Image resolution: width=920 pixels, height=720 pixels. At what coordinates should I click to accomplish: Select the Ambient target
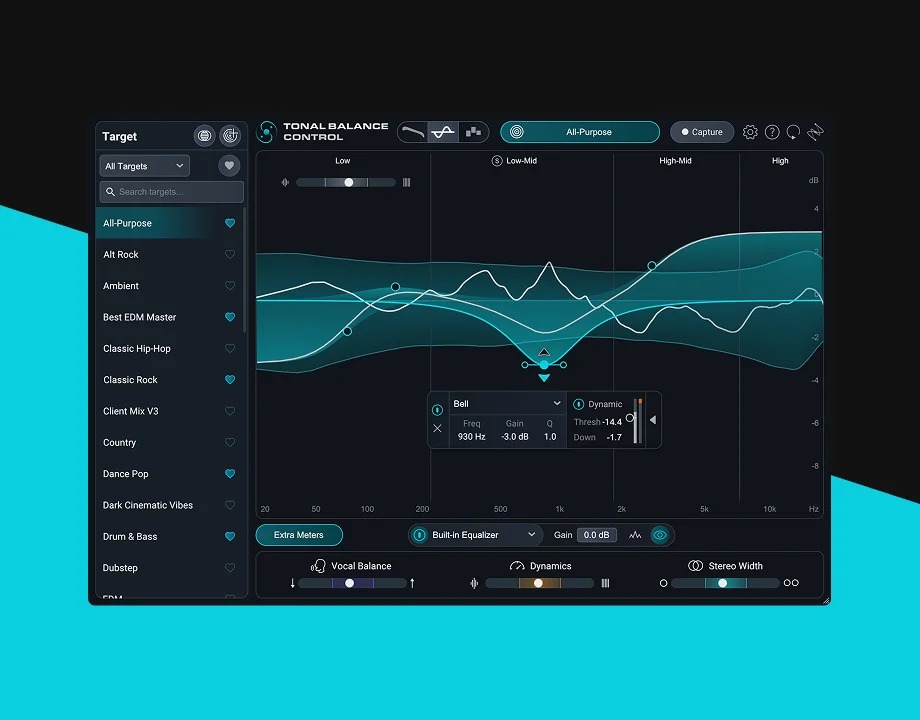(169, 286)
